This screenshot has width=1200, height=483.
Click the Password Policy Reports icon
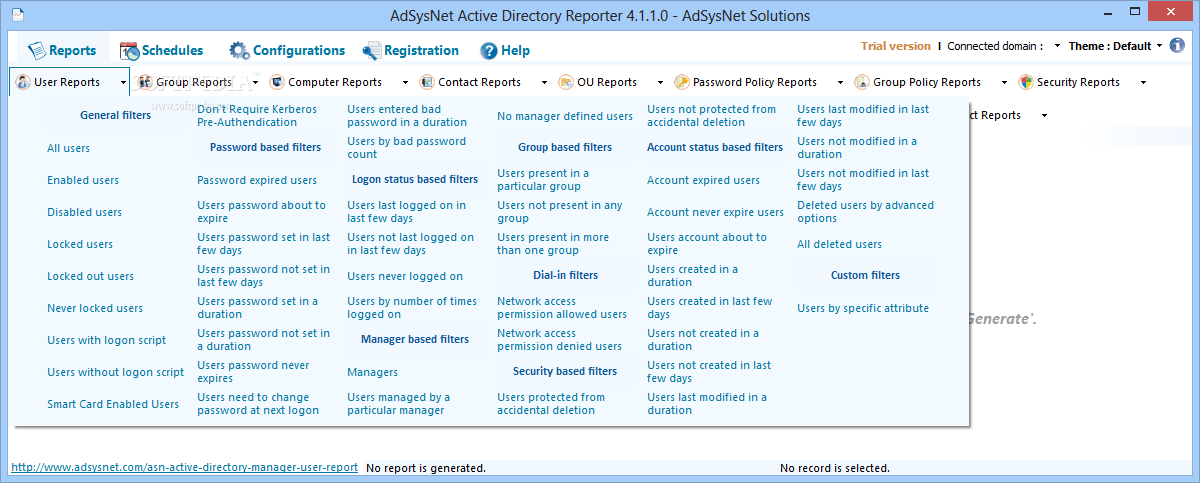tap(681, 82)
